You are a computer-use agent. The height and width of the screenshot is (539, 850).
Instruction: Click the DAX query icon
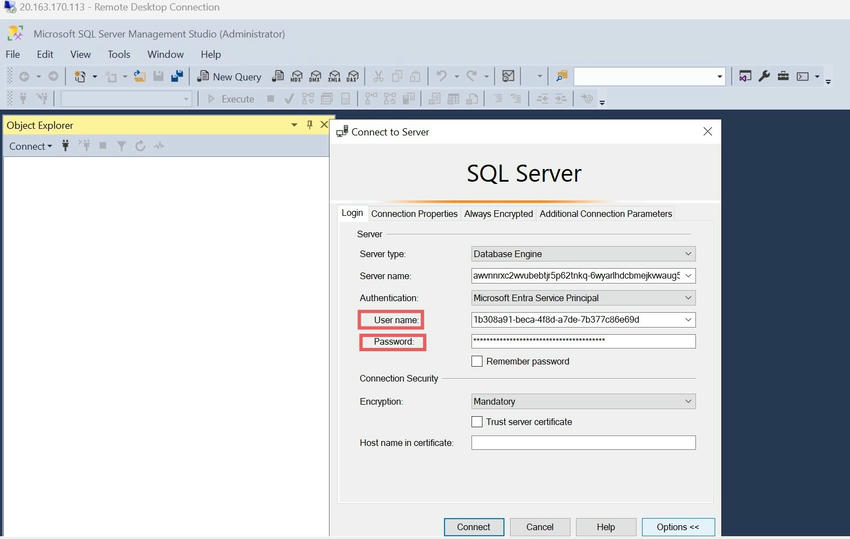click(353, 76)
